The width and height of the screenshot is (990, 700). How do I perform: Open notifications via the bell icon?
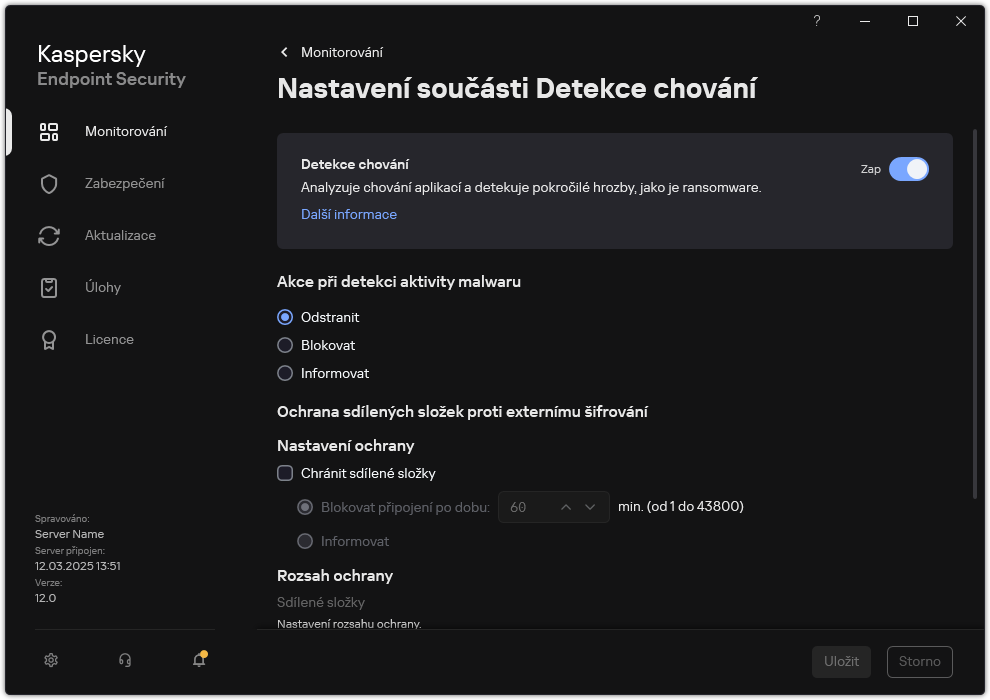198,661
